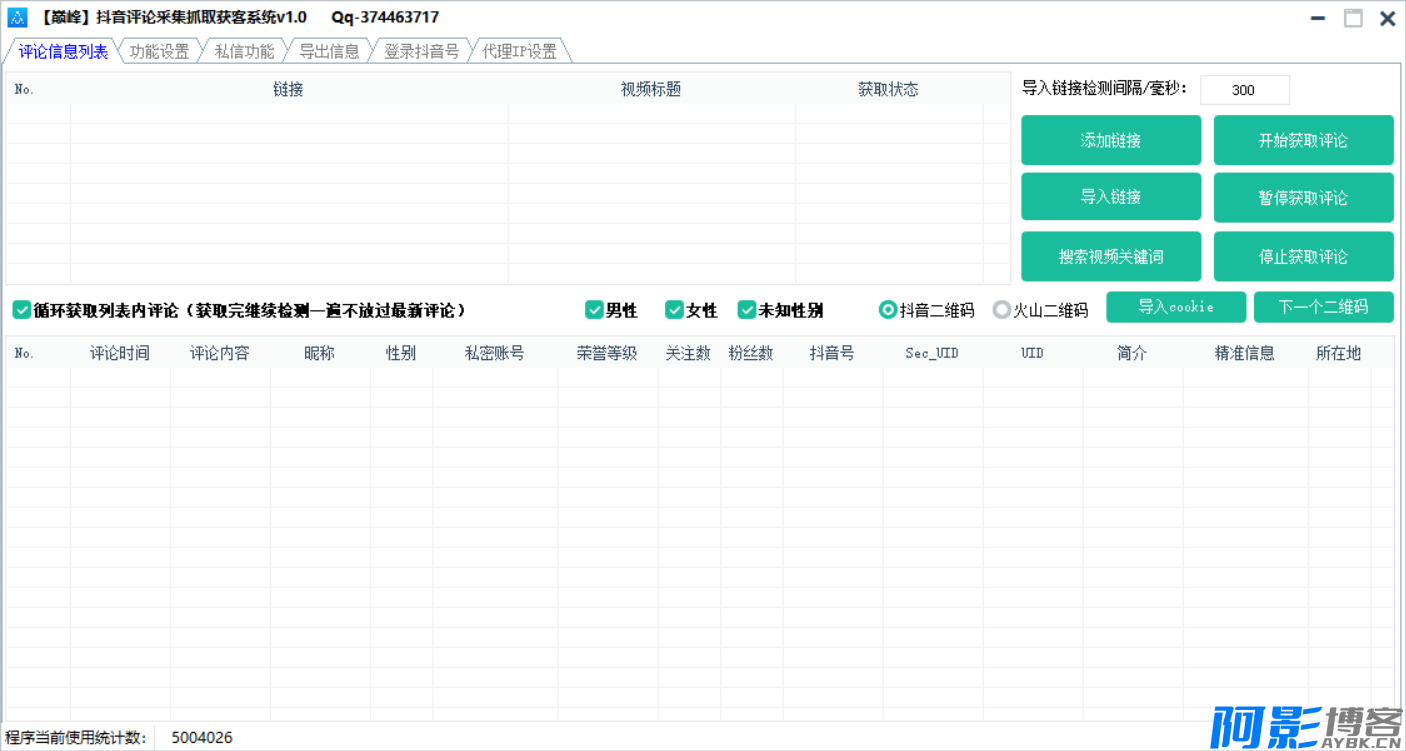This screenshot has width=1406, height=751.
Task: Click the 获取状态 column header
Action: pos(888,89)
